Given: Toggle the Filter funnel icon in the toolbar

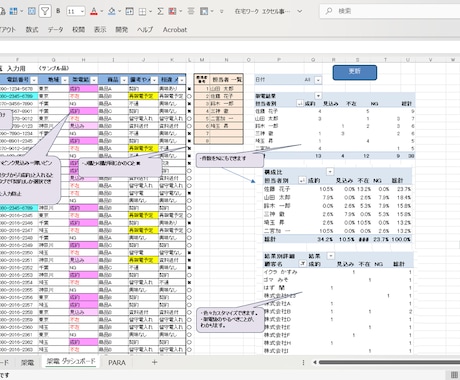Looking at the screenshot, I should click(45, 11).
